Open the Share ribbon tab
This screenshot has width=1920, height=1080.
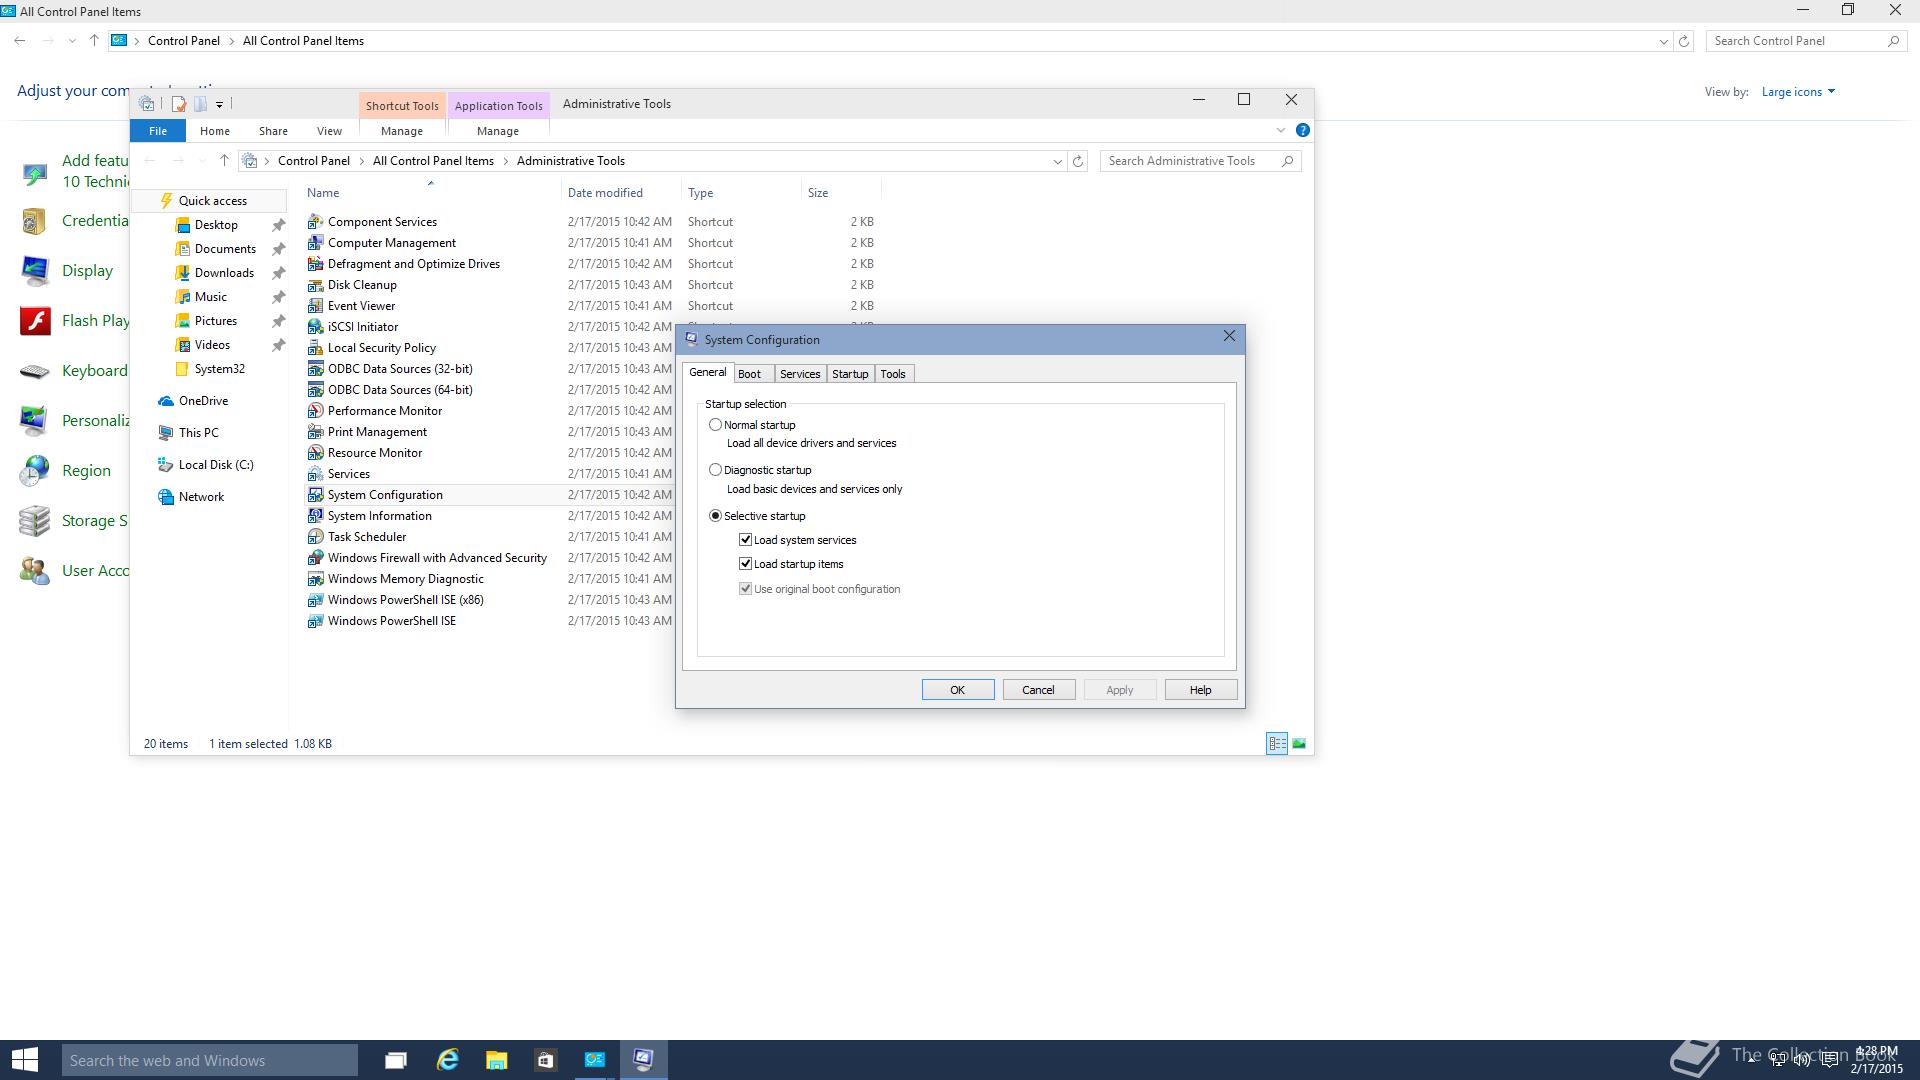[273, 131]
